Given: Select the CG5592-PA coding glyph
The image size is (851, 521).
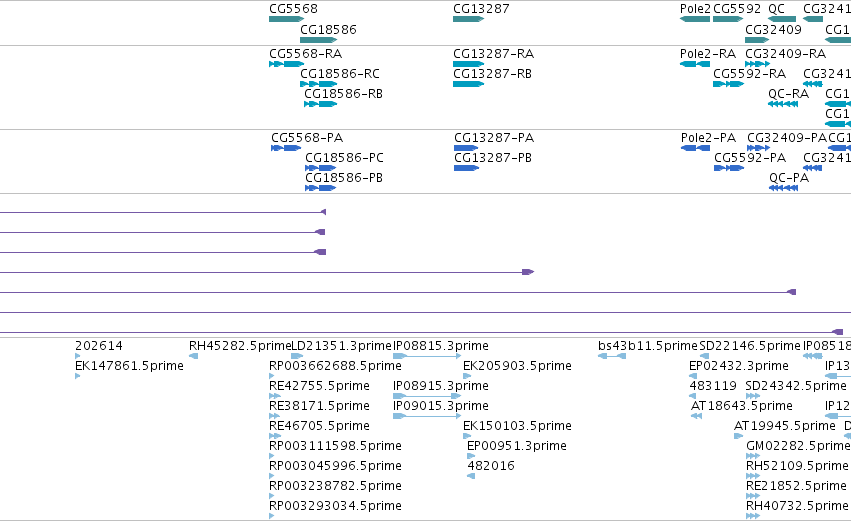Looking at the screenshot, I should tap(729, 168).
